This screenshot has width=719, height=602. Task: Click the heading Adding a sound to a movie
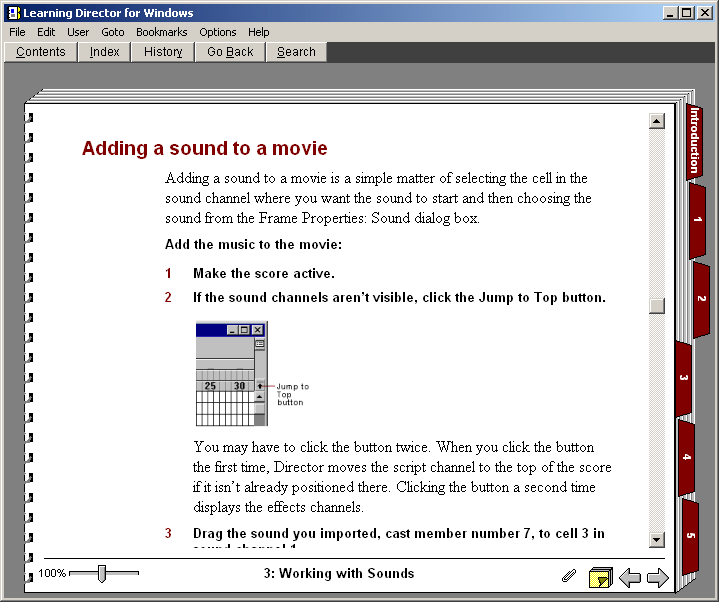click(205, 148)
